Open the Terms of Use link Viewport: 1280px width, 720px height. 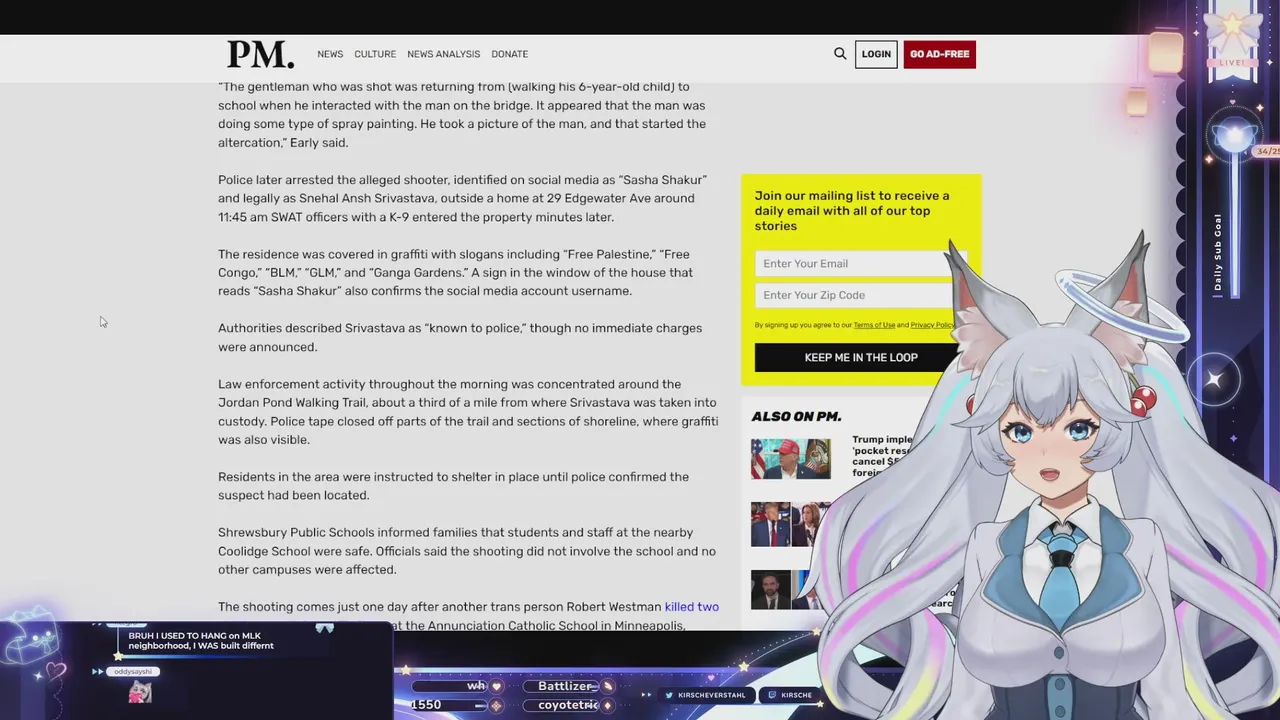click(x=874, y=325)
